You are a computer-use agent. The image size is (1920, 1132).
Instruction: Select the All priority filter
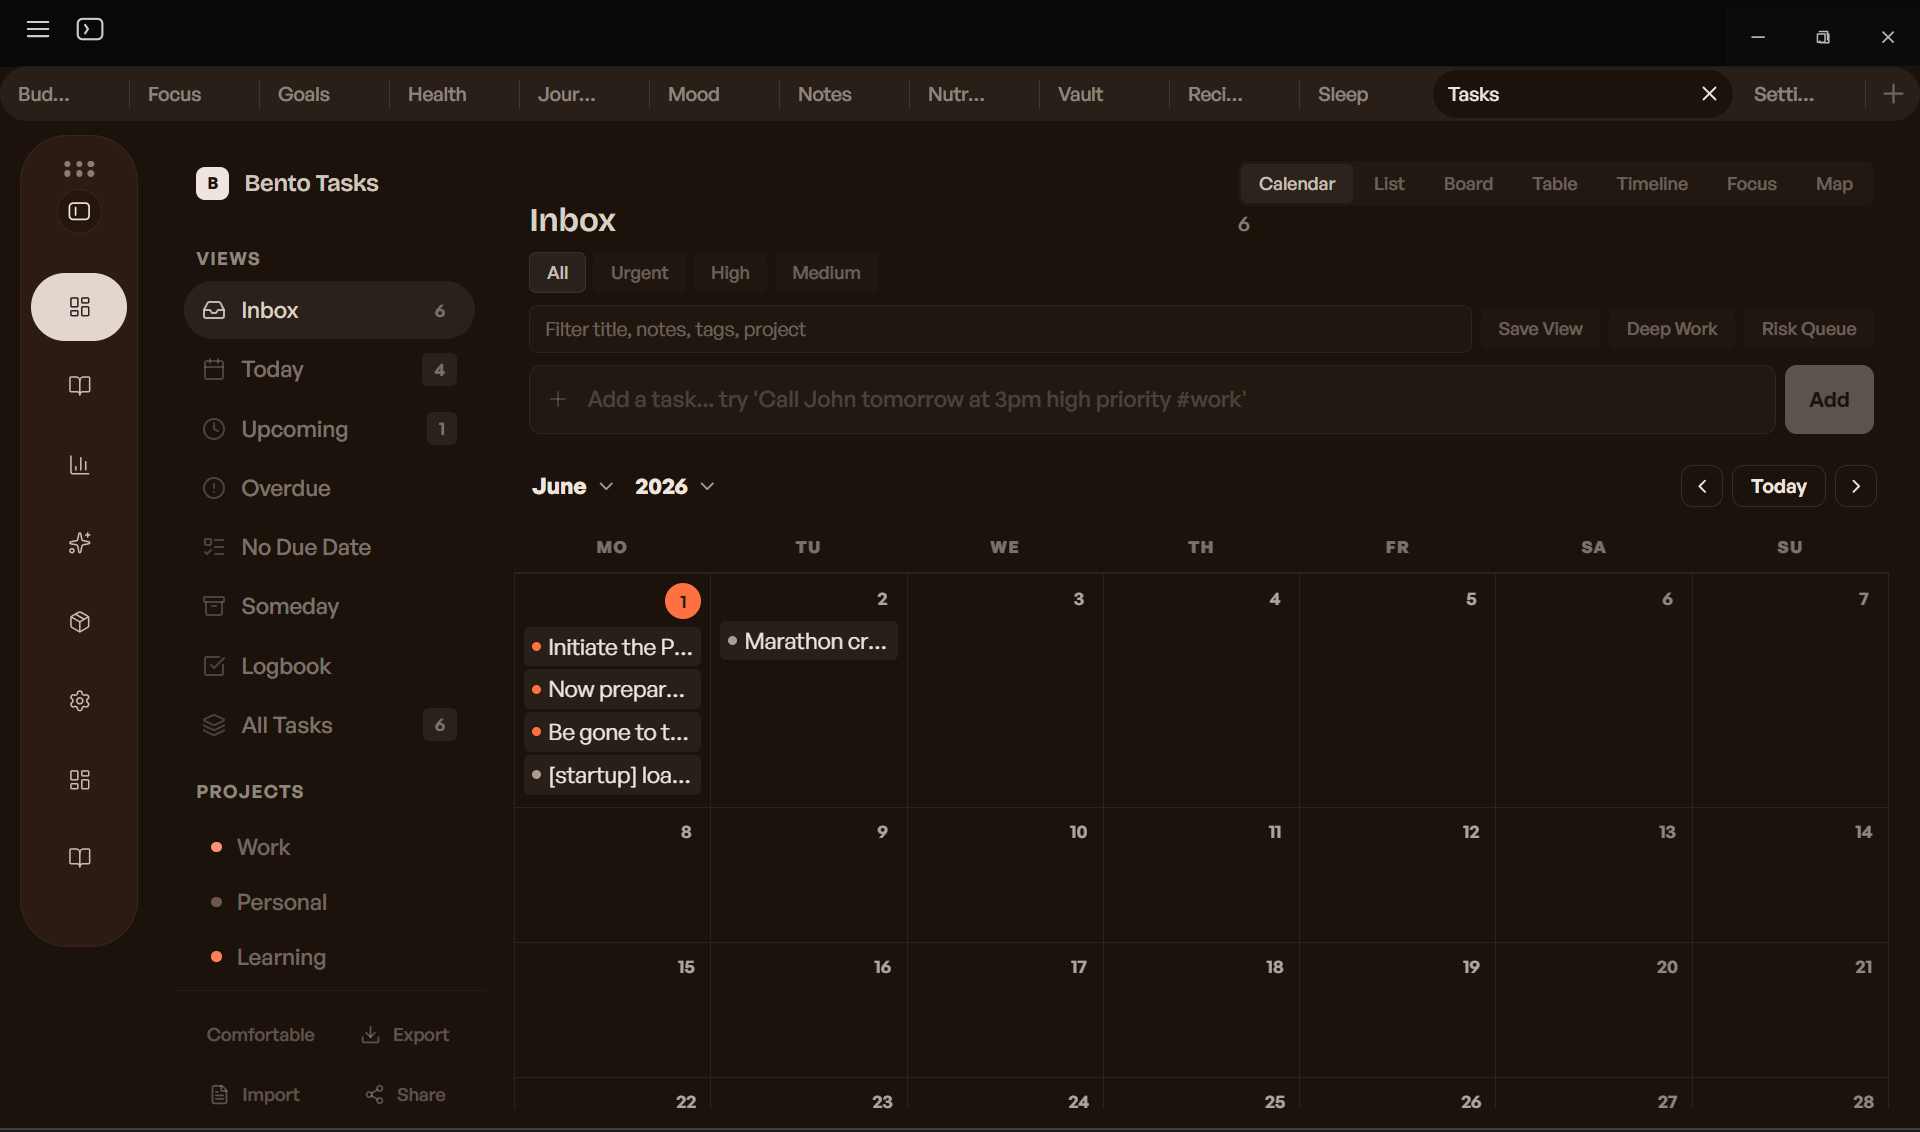tap(558, 273)
